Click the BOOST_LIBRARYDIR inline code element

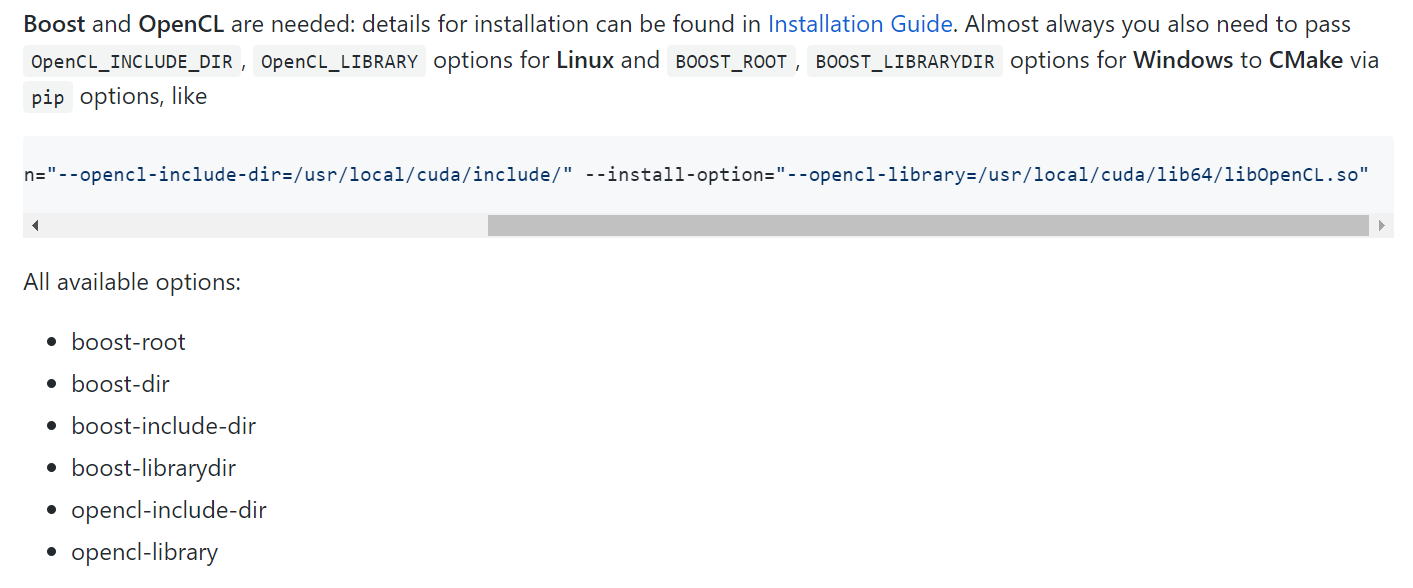tap(904, 61)
